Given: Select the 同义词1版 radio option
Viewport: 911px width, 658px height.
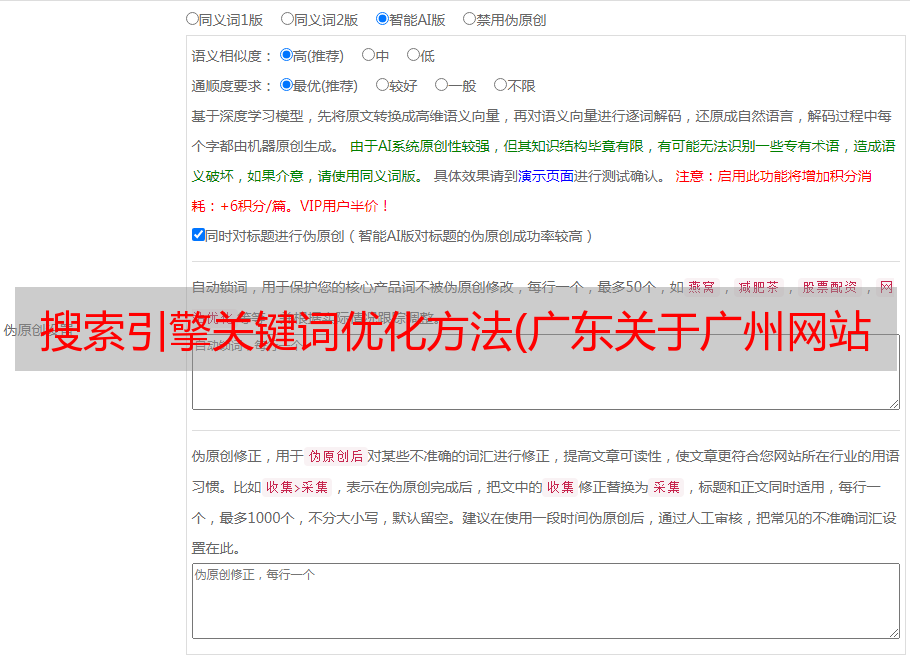Looking at the screenshot, I should pyautogui.click(x=192, y=19).
